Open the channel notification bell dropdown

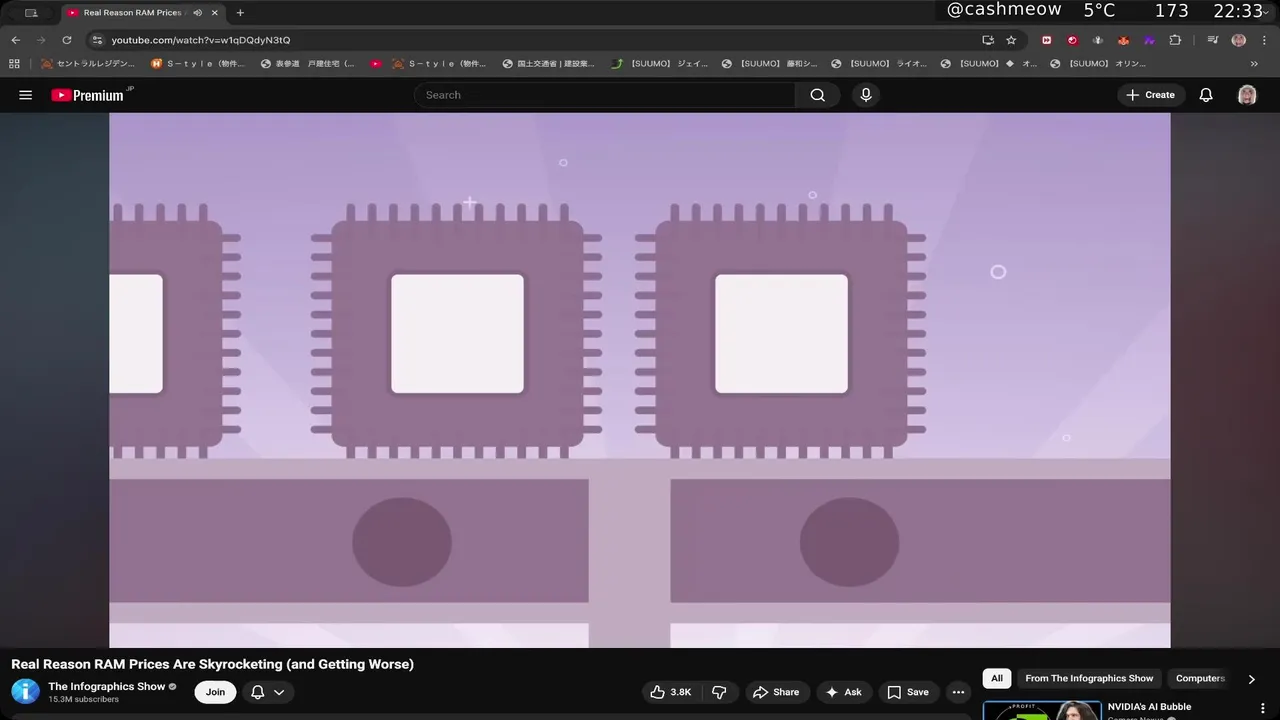coord(267,692)
